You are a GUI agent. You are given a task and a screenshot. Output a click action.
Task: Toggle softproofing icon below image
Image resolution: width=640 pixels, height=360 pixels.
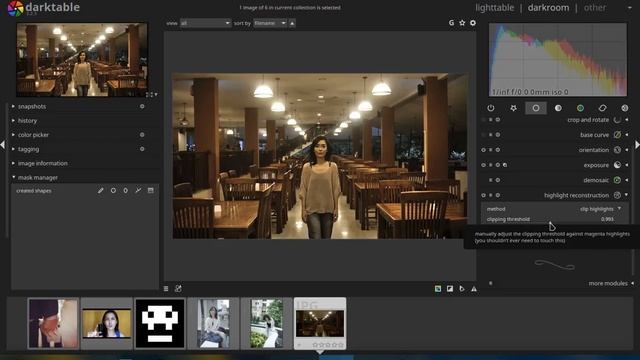(x=462, y=289)
